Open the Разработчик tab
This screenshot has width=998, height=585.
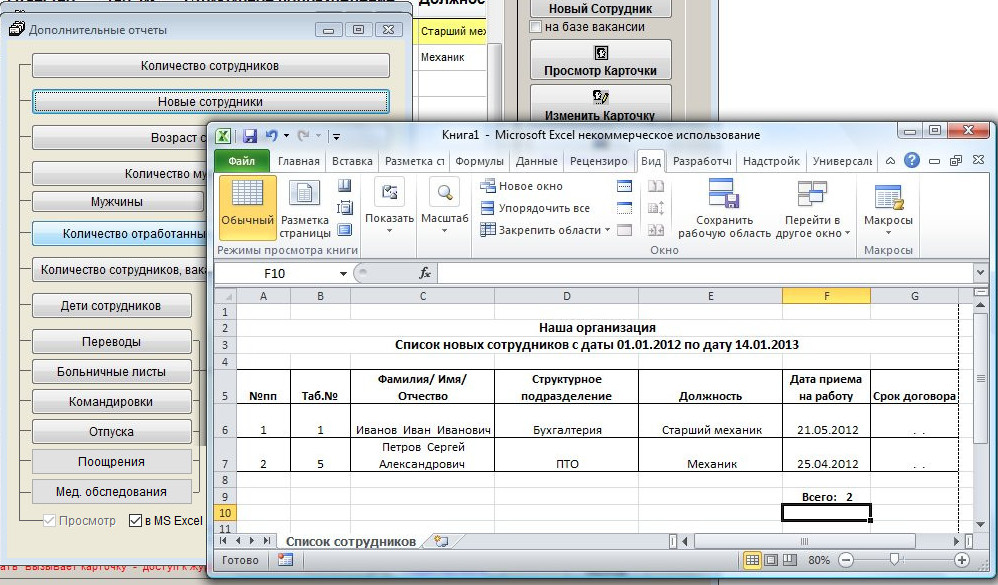[702, 162]
